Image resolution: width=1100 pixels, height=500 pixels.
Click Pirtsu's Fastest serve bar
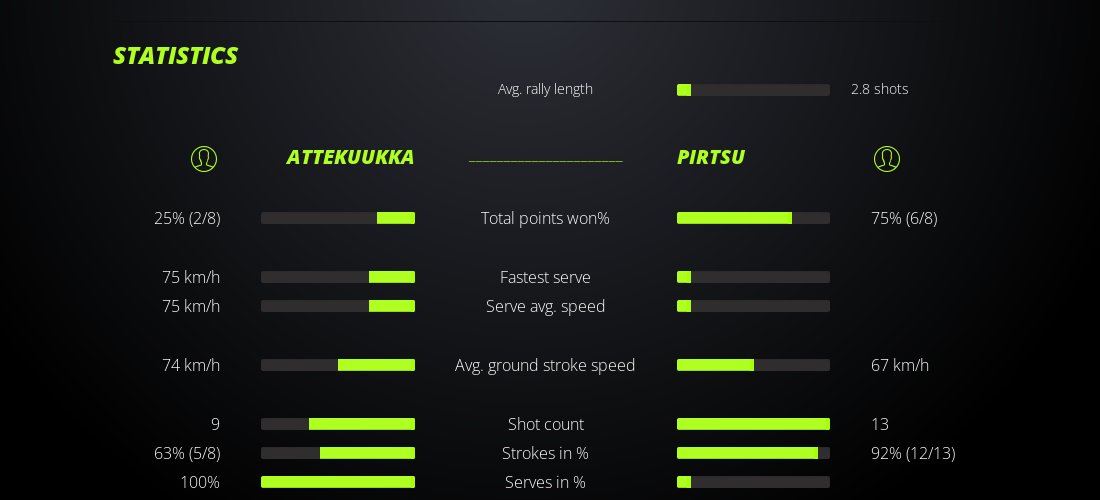point(753,277)
